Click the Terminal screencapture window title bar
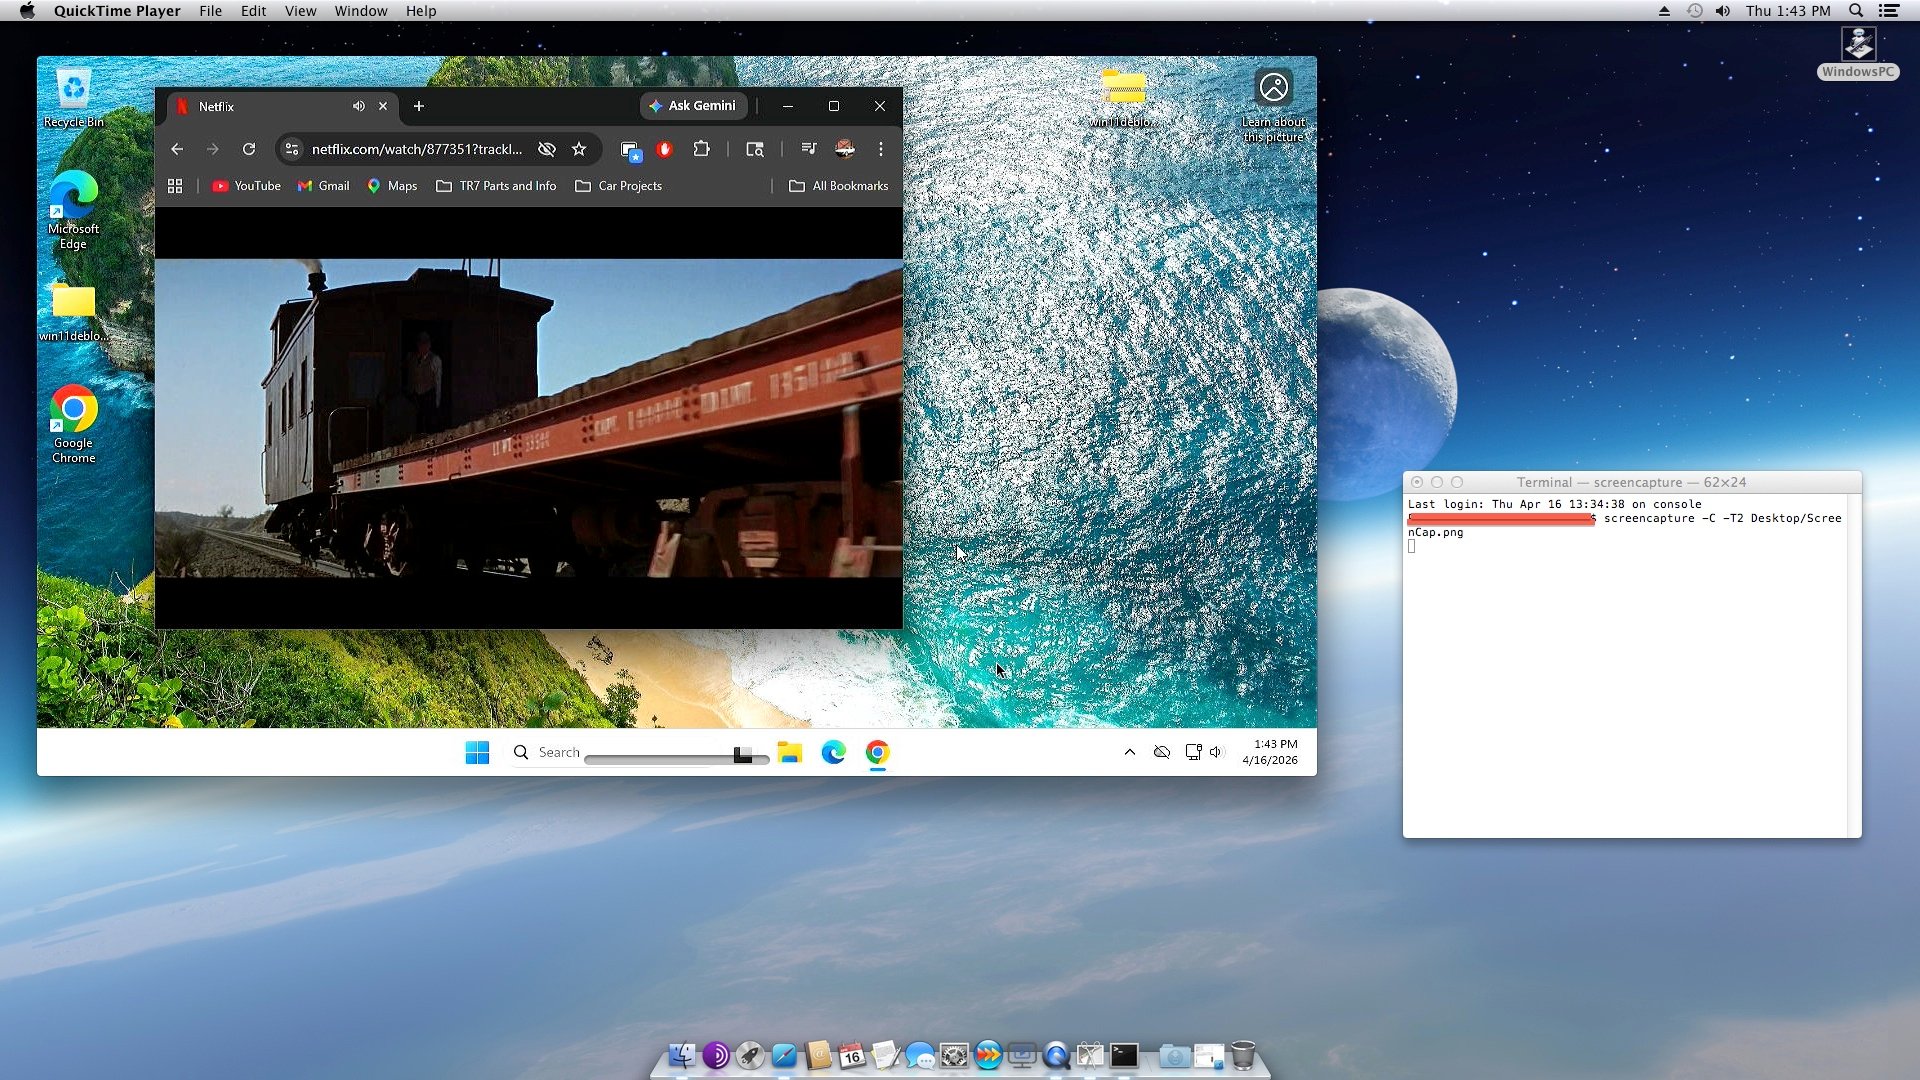Screen dimensions: 1920x1080 pyautogui.click(x=1632, y=482)
